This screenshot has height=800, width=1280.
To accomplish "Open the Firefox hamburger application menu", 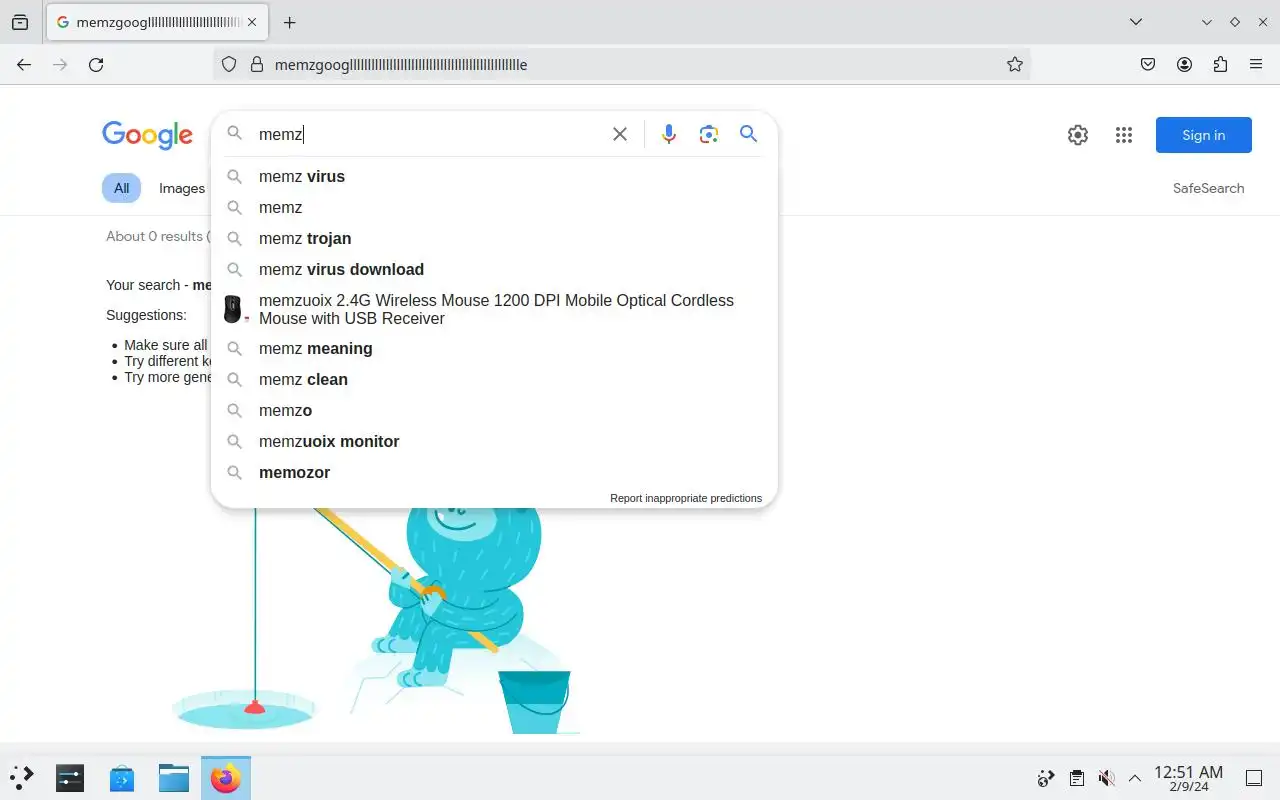I will click(1256, 64).
